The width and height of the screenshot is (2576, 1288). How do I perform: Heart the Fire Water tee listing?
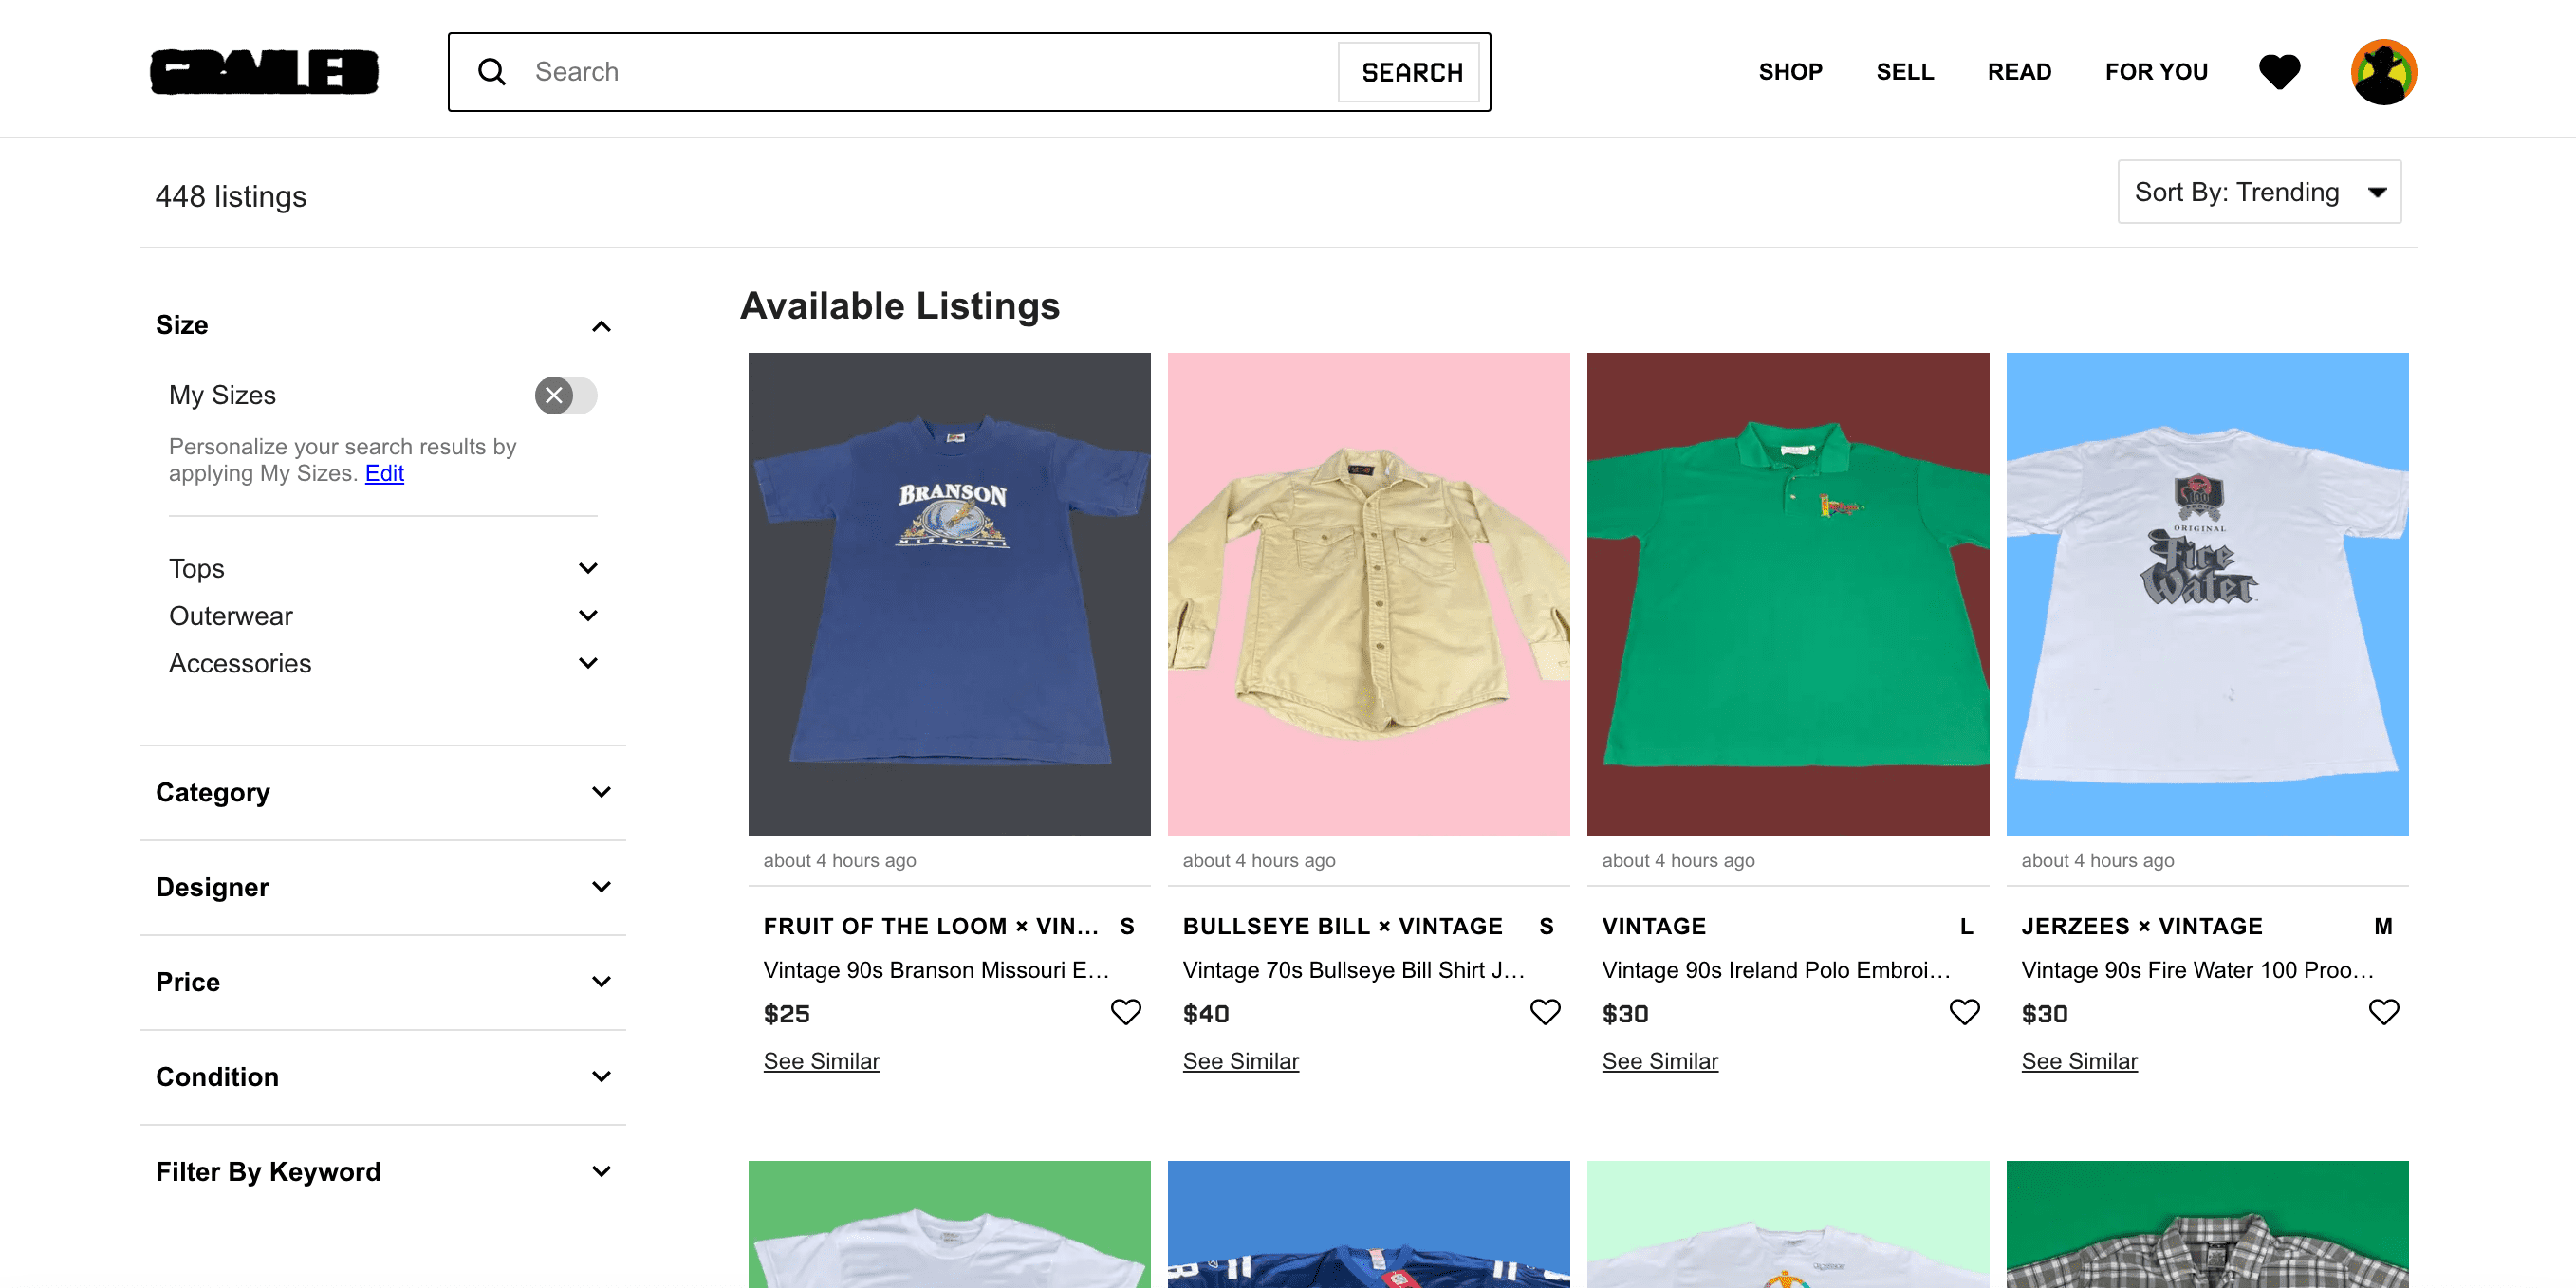click(x=2383, y=1012)
